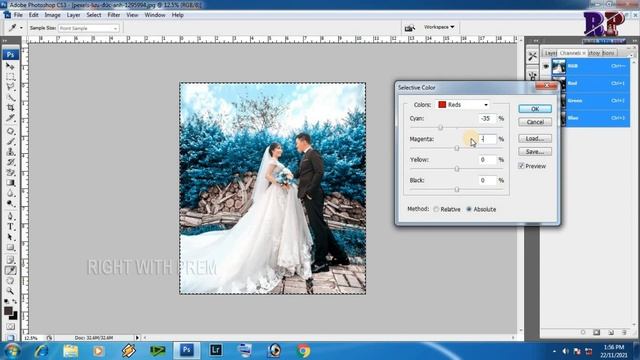Switch to the Layers tab

[550, 53]
